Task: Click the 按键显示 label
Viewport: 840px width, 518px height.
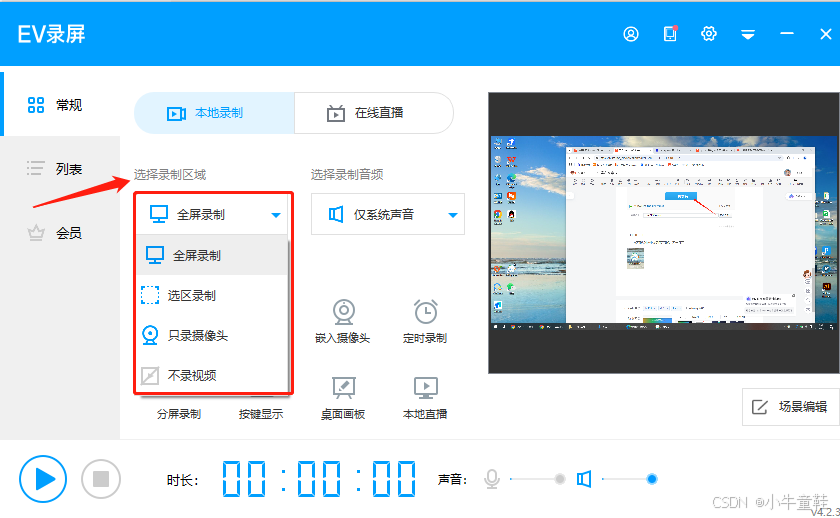Action: 261,414
